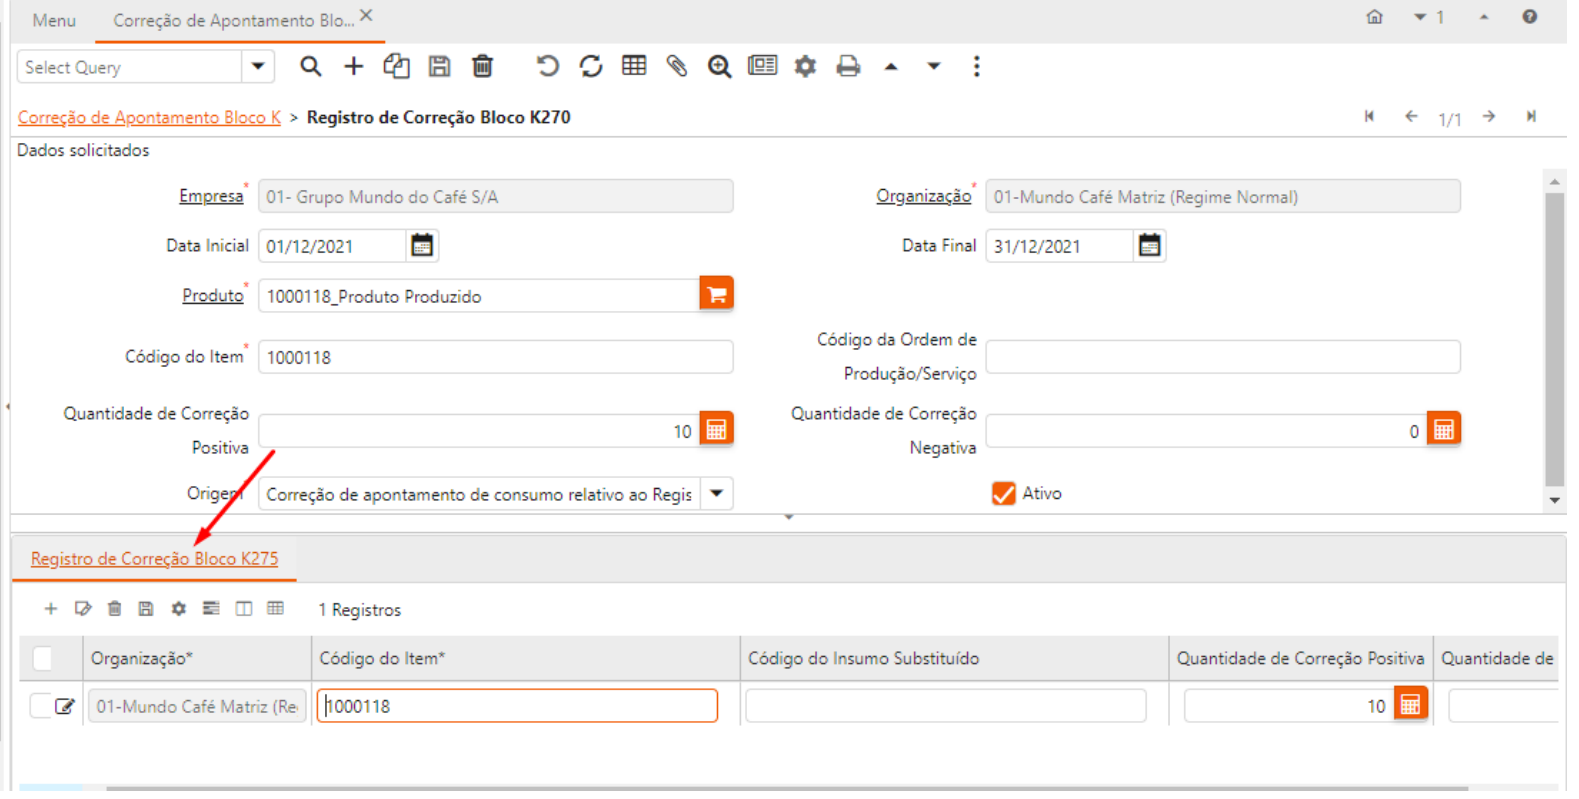Open calculator for Quantidade de Correção Negativa

click(1443, 430)
